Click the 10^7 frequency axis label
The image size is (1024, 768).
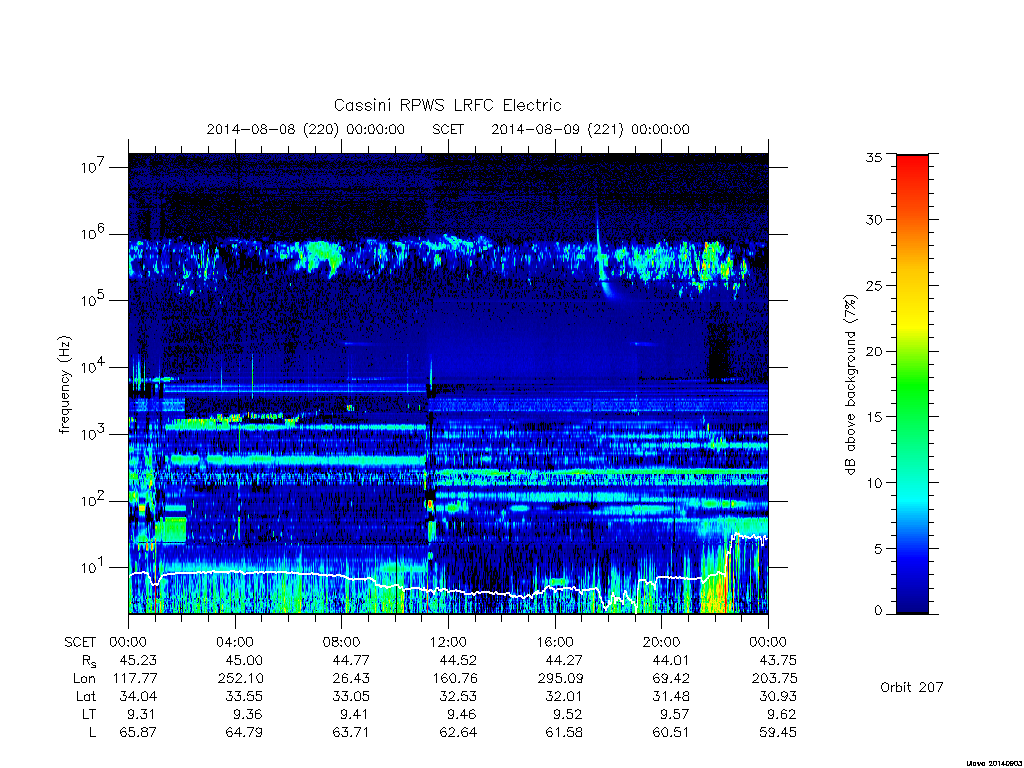(x=93, y=166)
